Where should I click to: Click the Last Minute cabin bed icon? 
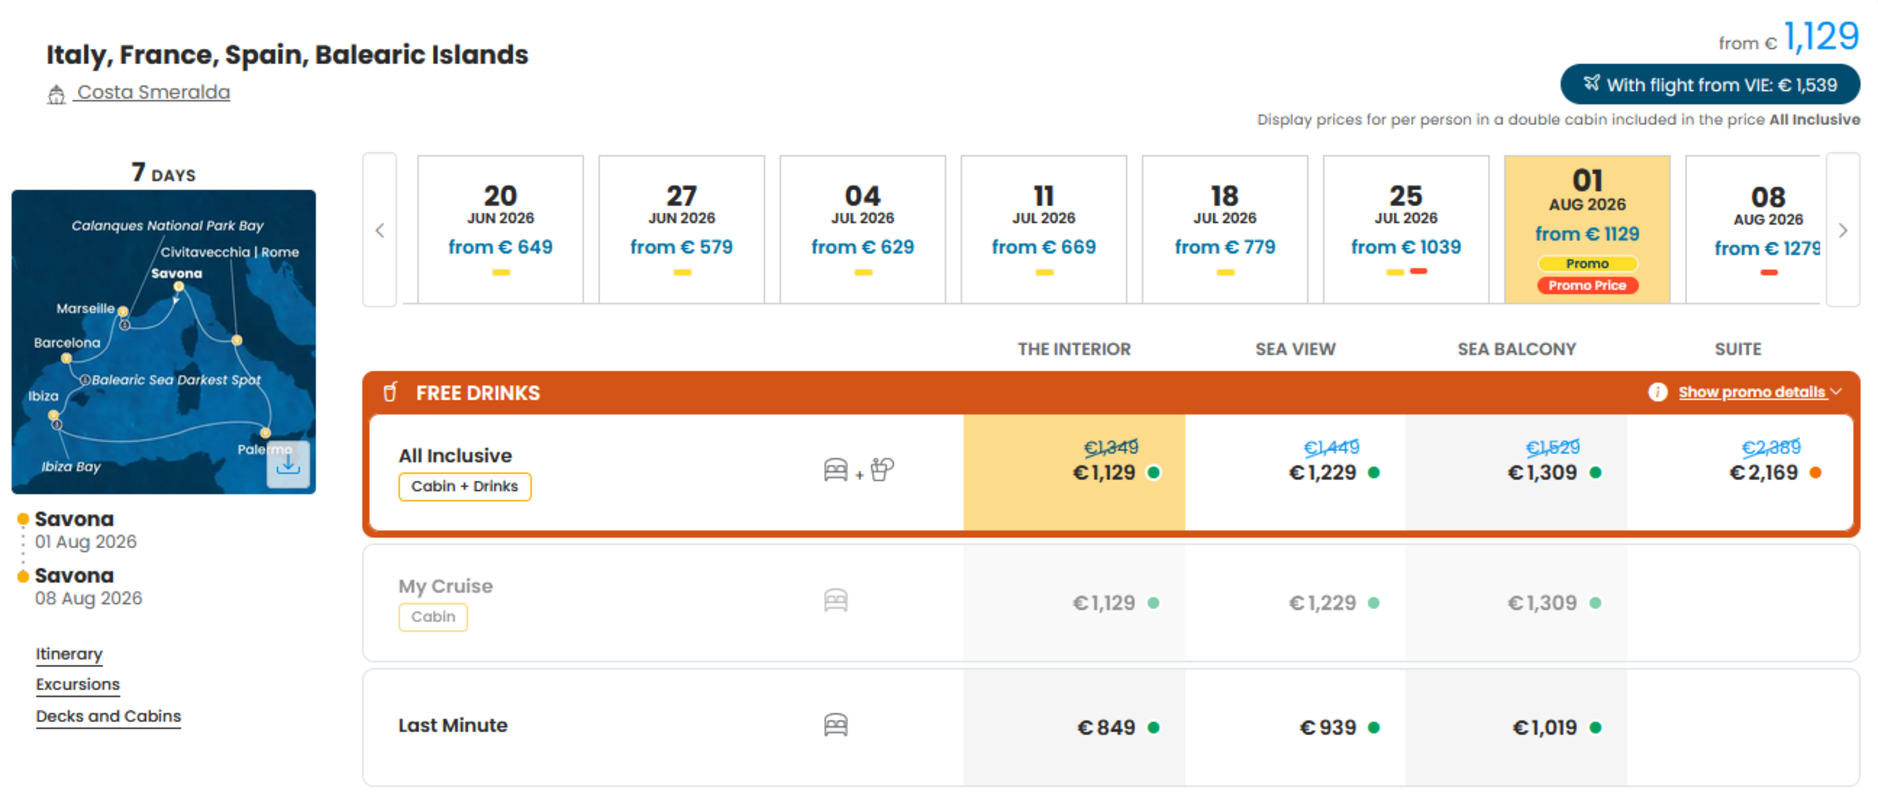coord(836,725)
